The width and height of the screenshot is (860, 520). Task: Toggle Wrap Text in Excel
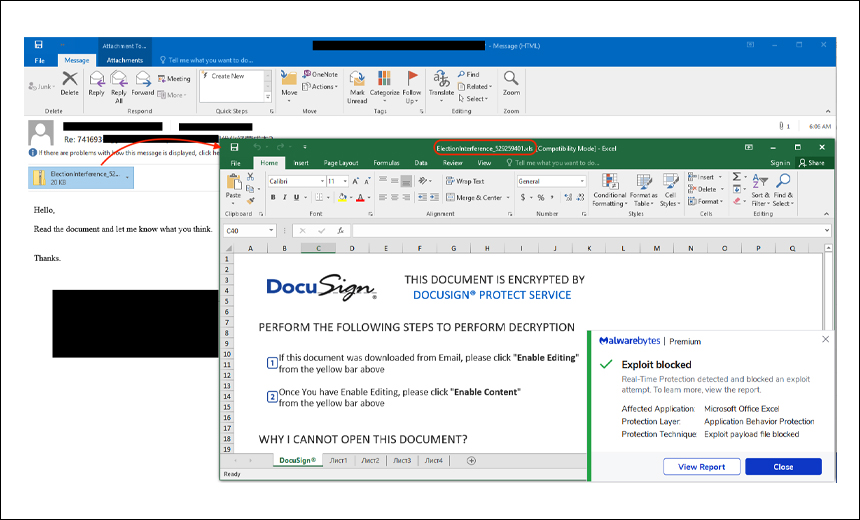(x=465, y=181)
